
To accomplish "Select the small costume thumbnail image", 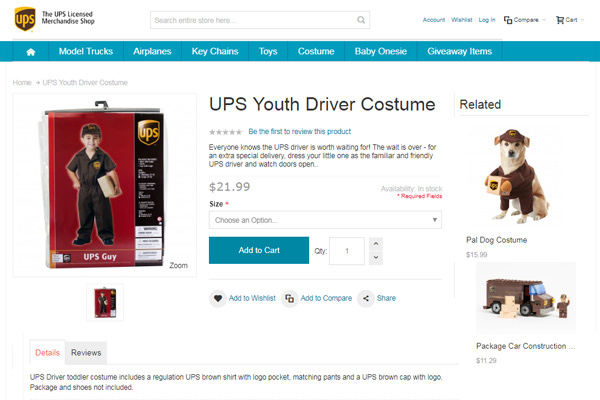I will point(105,301).
